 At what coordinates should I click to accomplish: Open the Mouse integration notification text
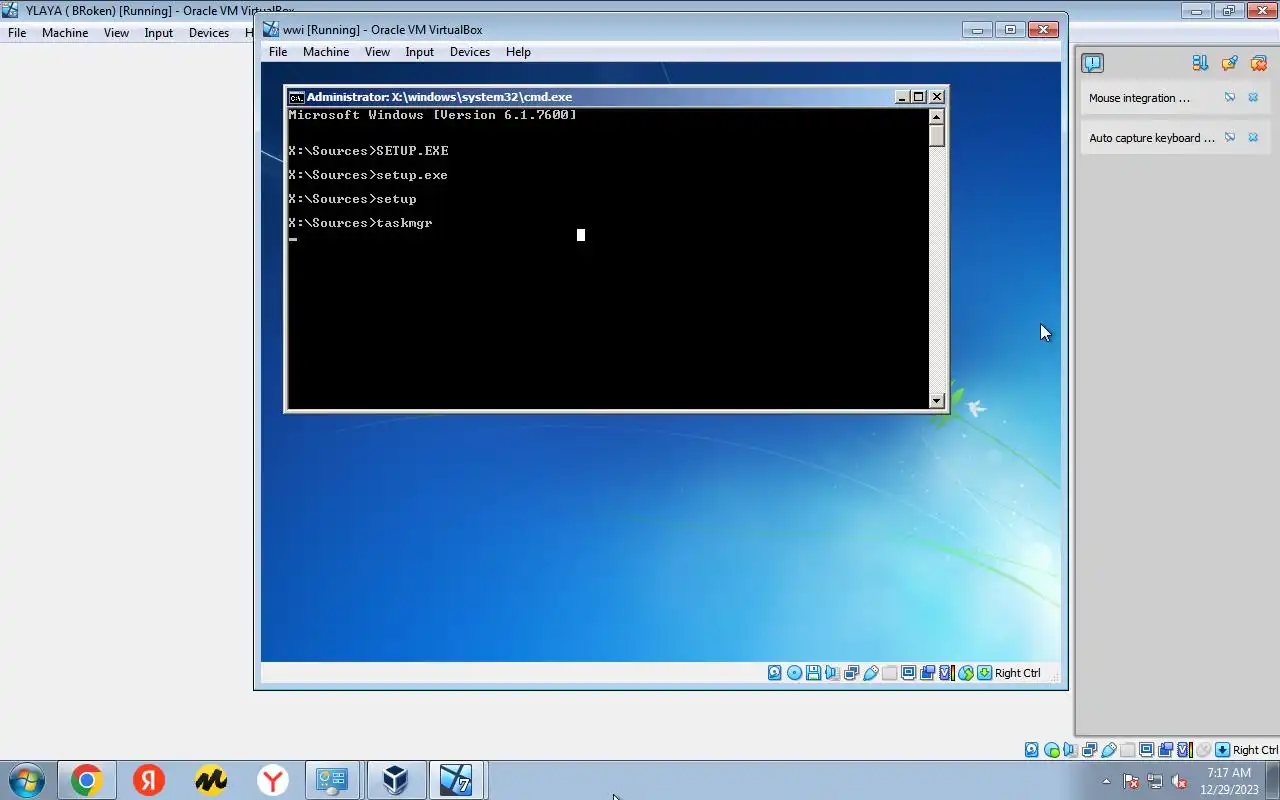[x=1139, y=98]
